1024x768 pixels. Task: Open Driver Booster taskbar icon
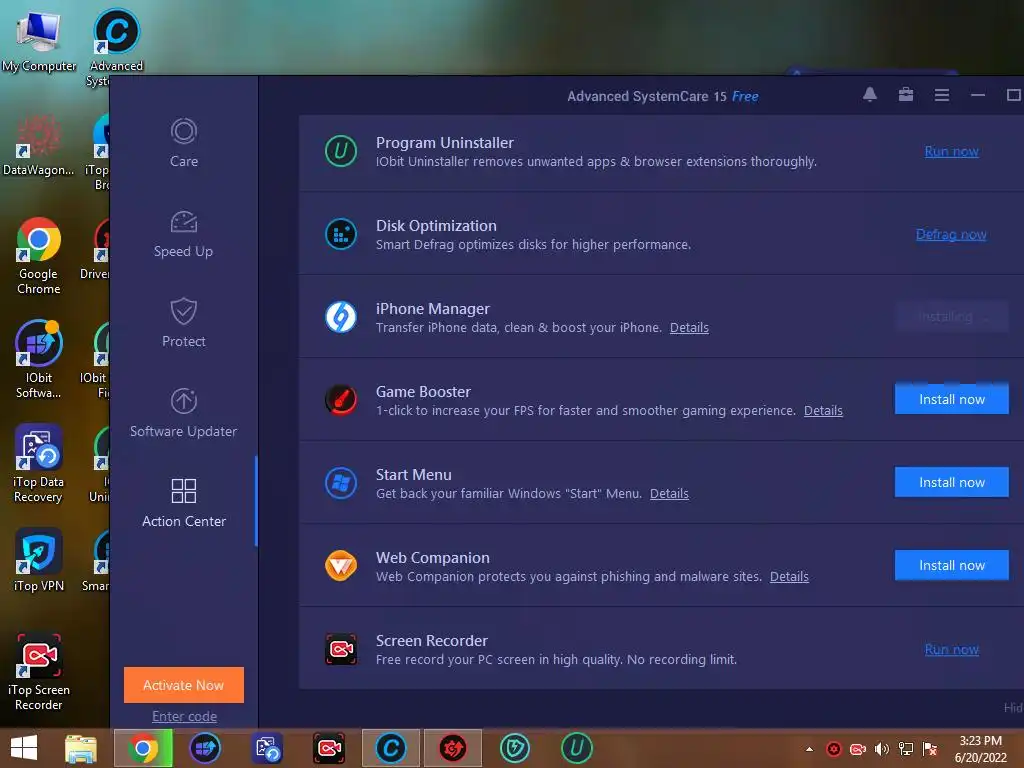click(453, 748)
